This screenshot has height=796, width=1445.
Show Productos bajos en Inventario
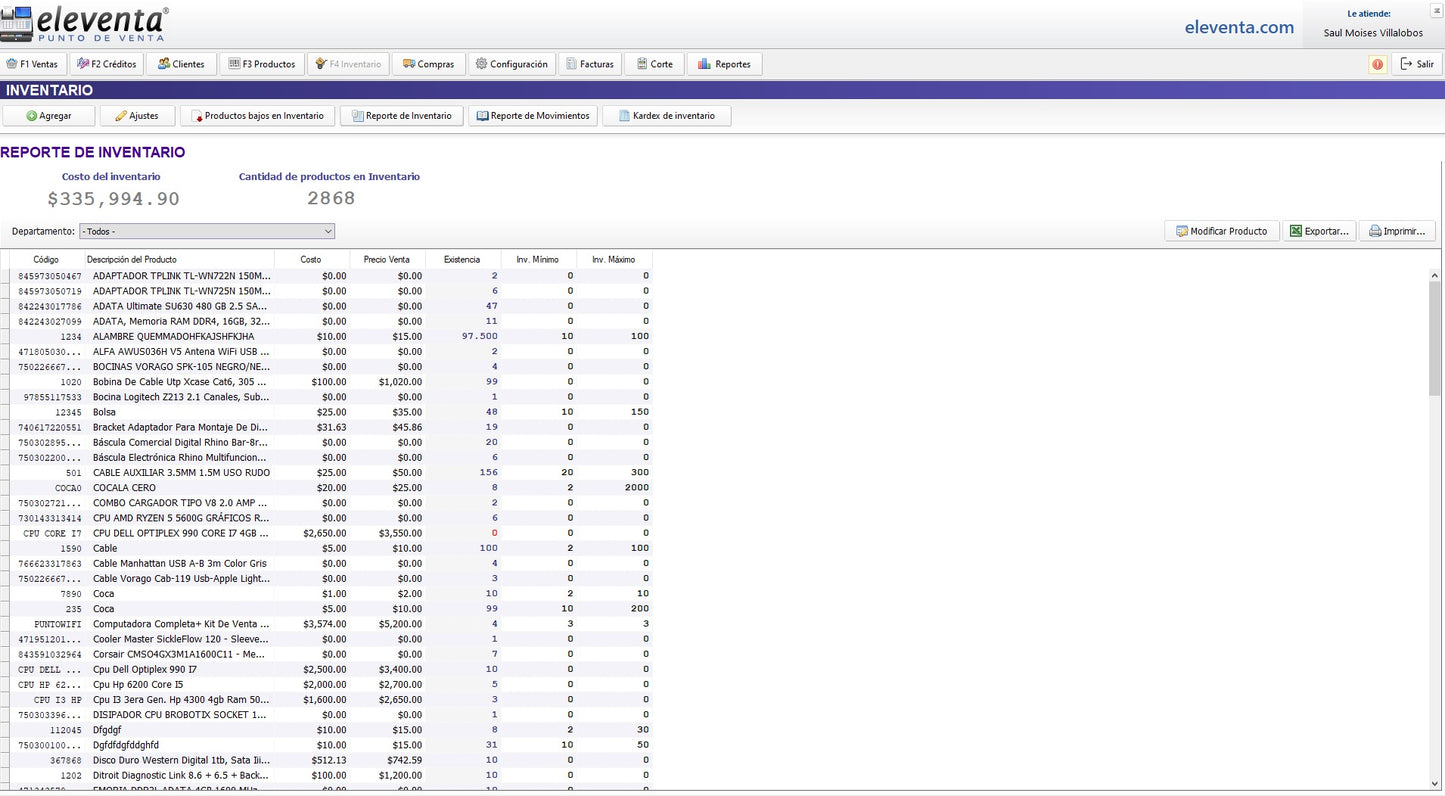coord(257,116)
